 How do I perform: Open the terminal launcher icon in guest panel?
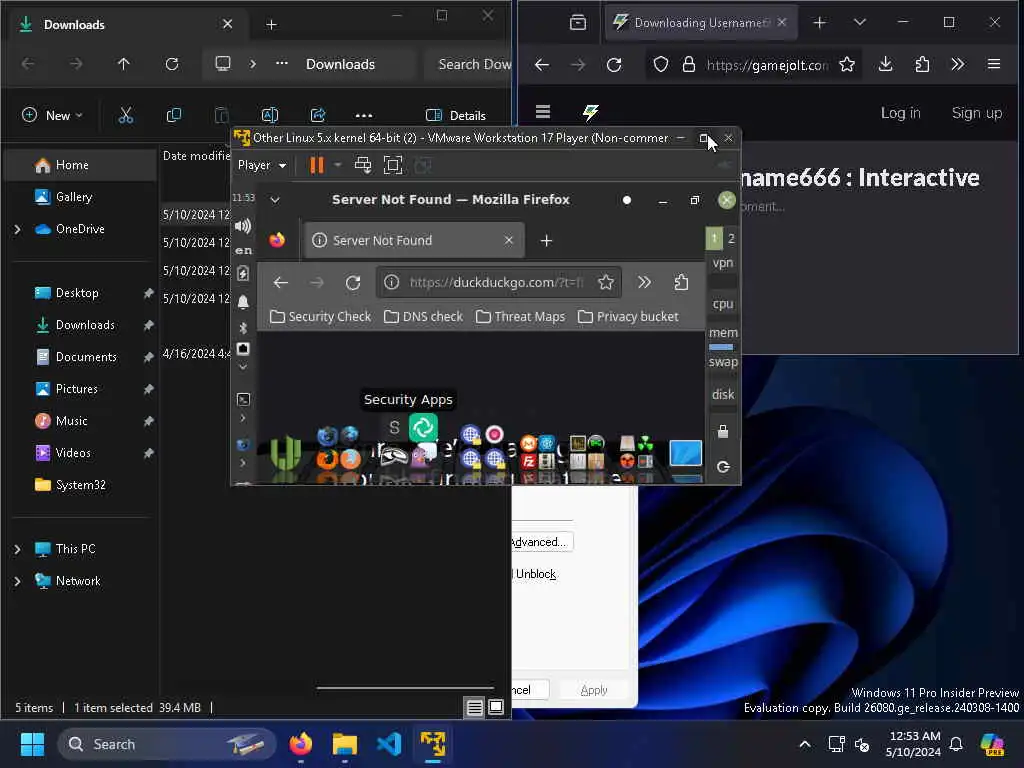pyautogui.click(x=243, y=399)
